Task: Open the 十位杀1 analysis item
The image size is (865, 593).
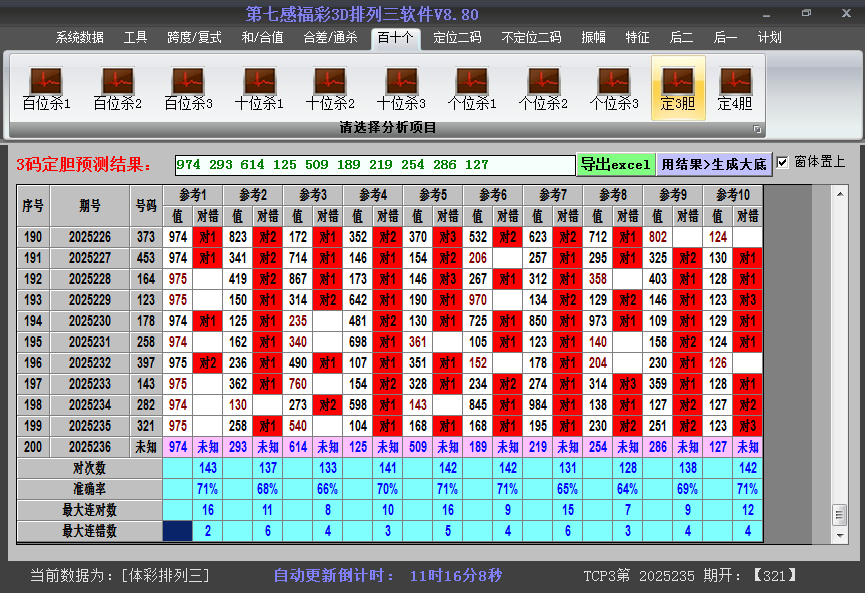Action: pos(259,88)
